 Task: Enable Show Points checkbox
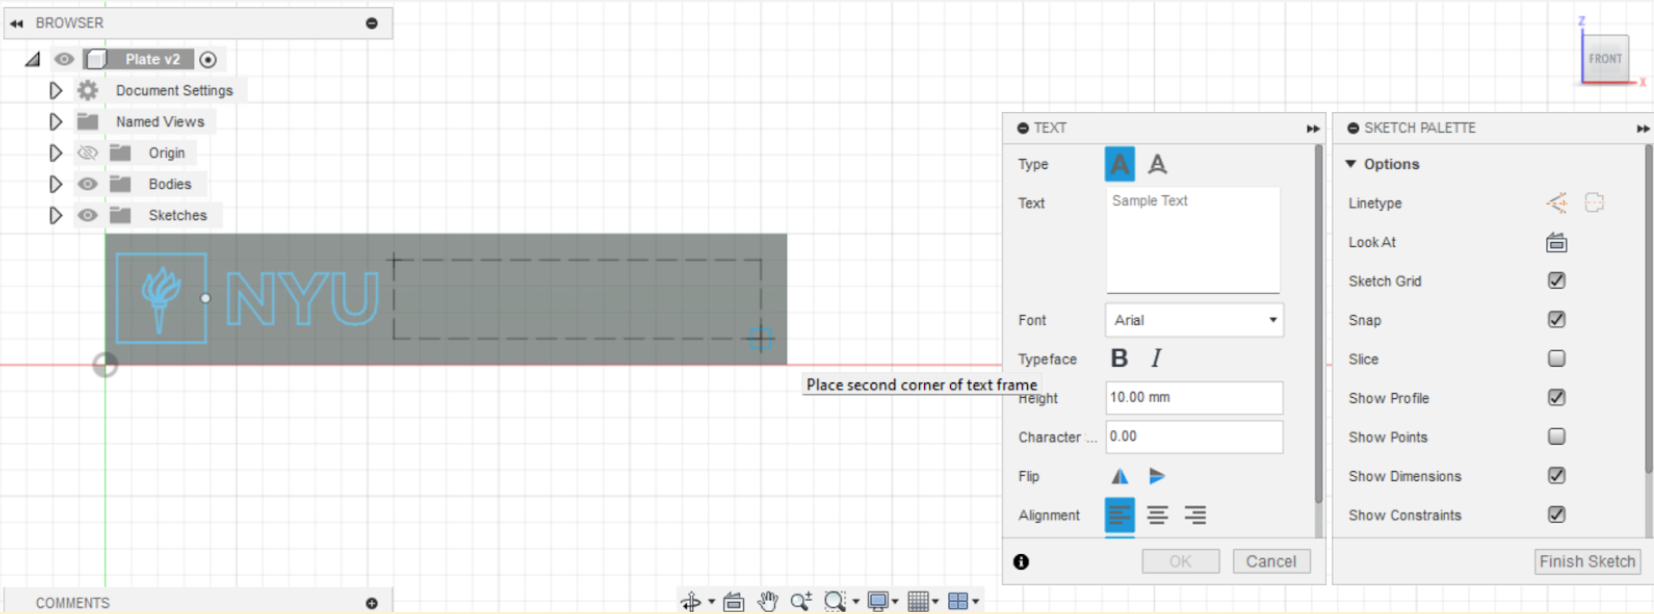tap(1556, 436)
